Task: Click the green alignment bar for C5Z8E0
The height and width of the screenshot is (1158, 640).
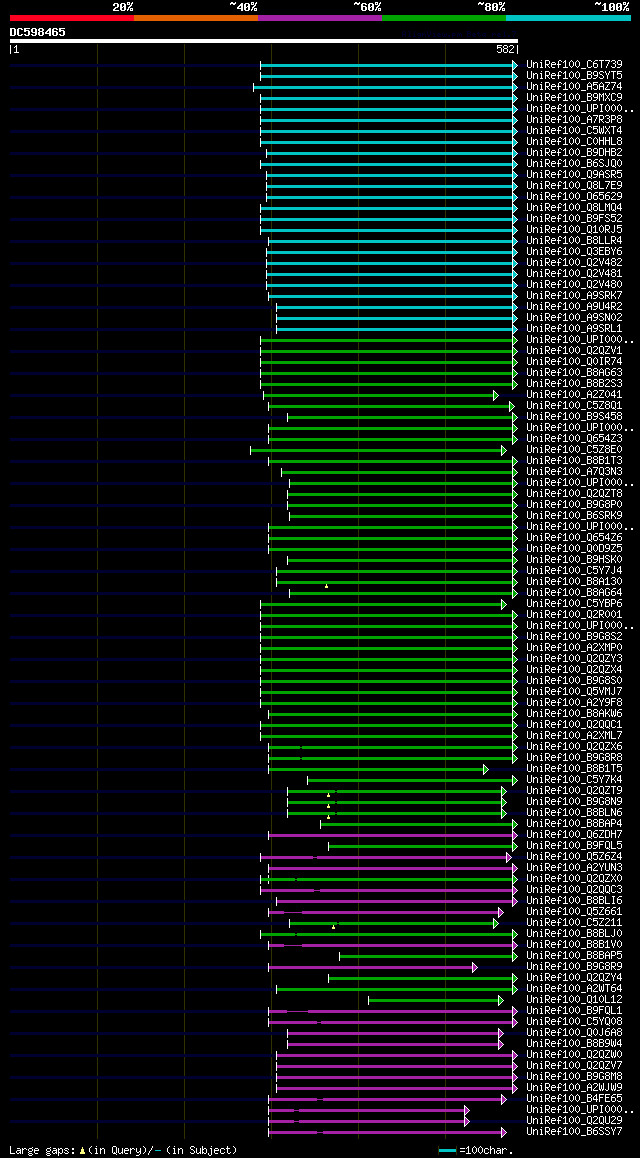Action: [x=379, y=450]
